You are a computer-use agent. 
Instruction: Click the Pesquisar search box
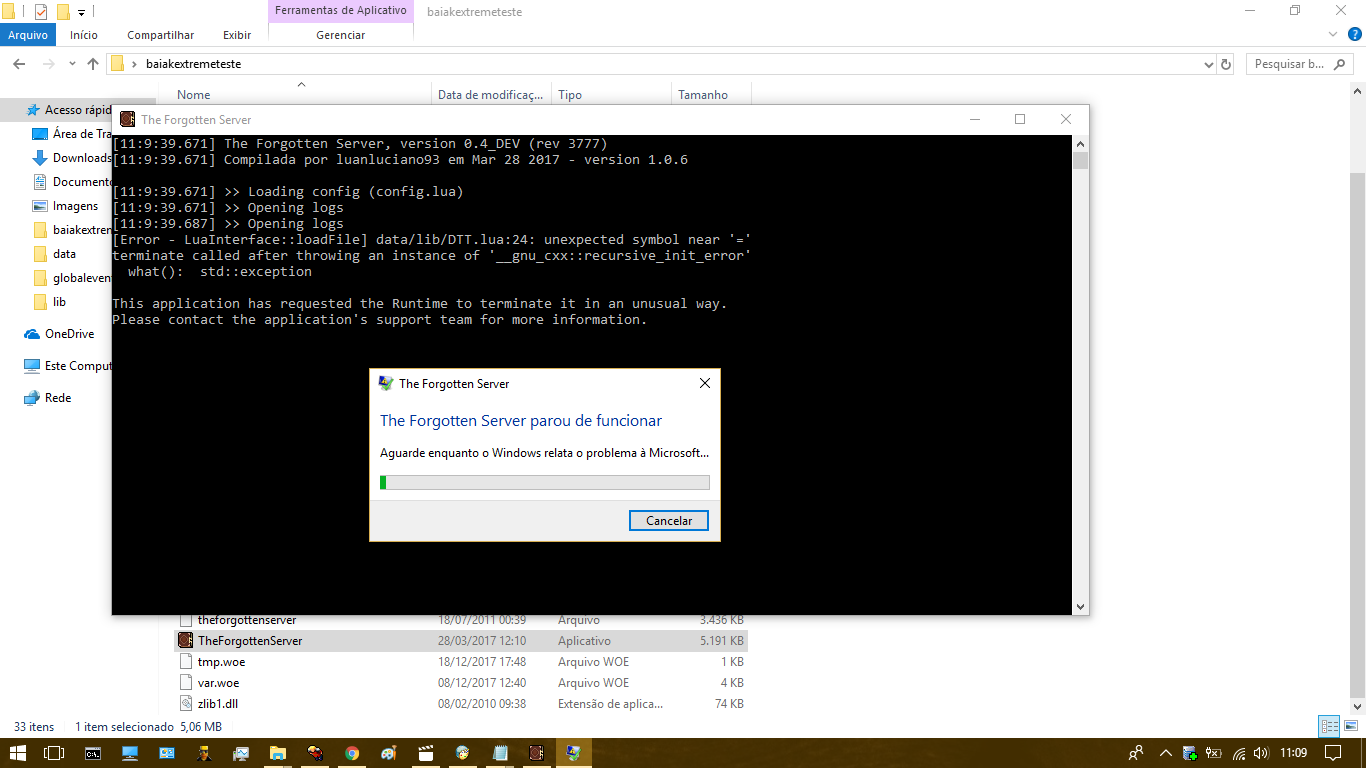[1299, 64]
